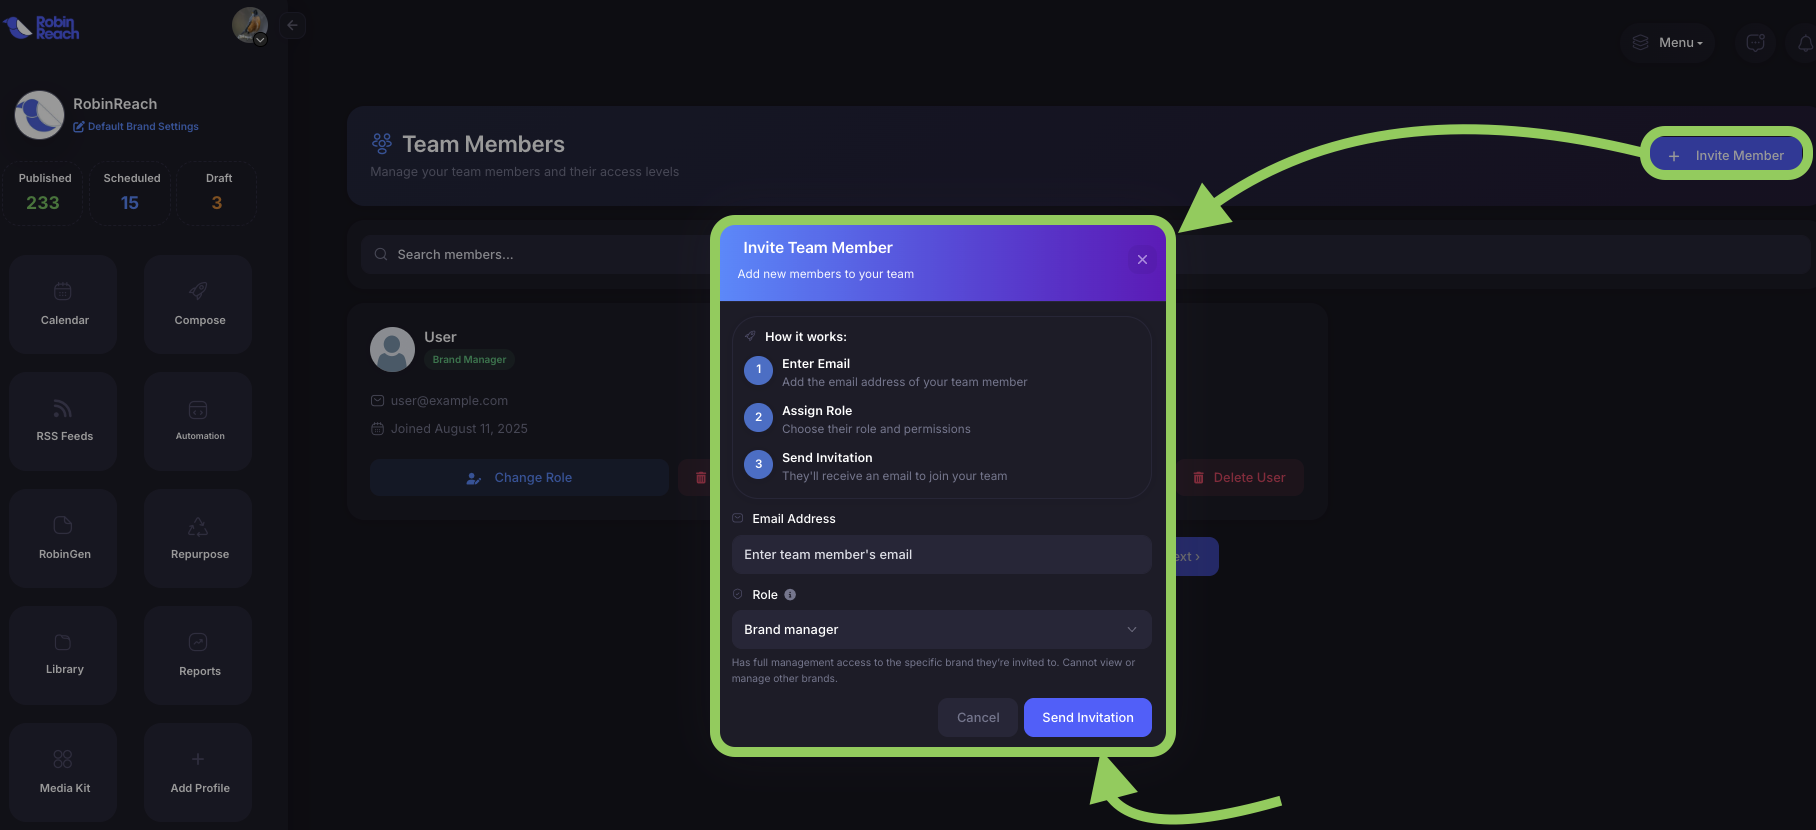Collapse the sidebar with the back arrow
This screenshot has height=830, width=1816.
292,25
